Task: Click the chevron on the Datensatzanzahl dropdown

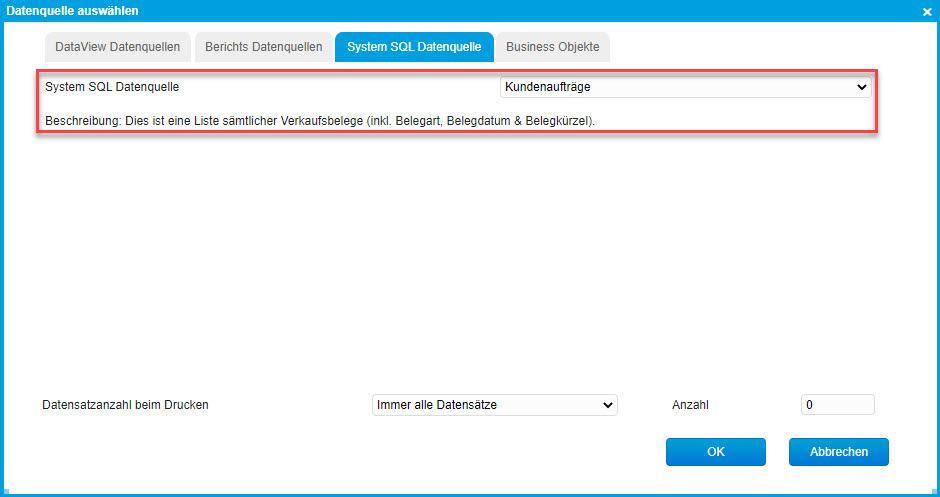Action: pyautogui.click(x=607, y=405)
